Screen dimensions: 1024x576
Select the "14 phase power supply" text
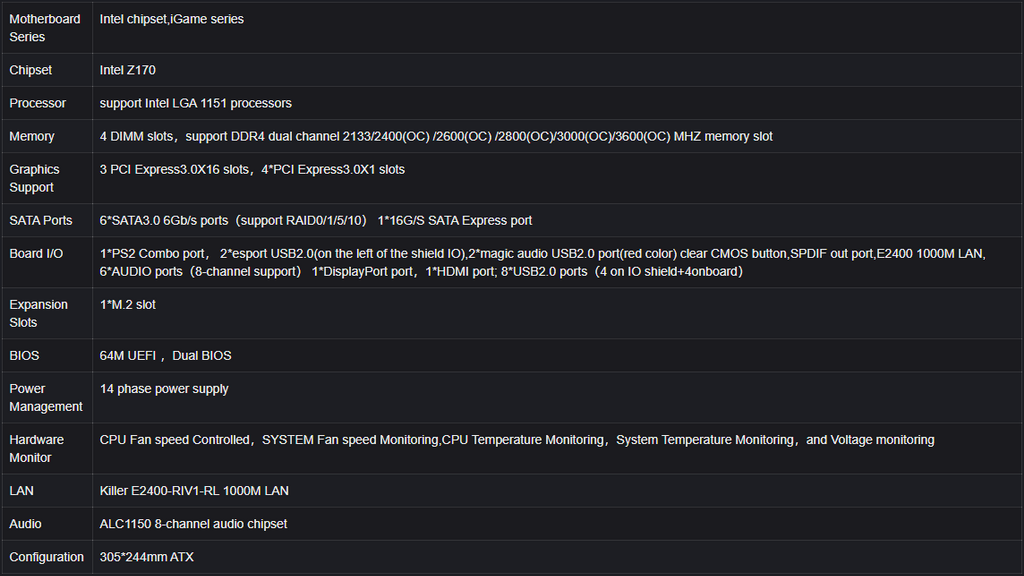click(x=164, y=388)
